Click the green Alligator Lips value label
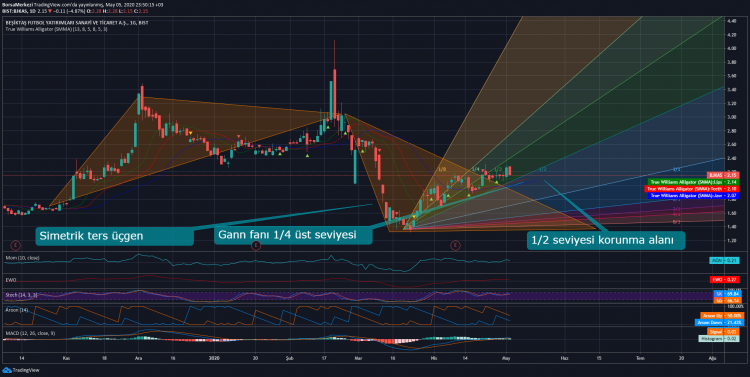Image resolution: width=750 pixels, height=377 pixels. click(694, 182)
